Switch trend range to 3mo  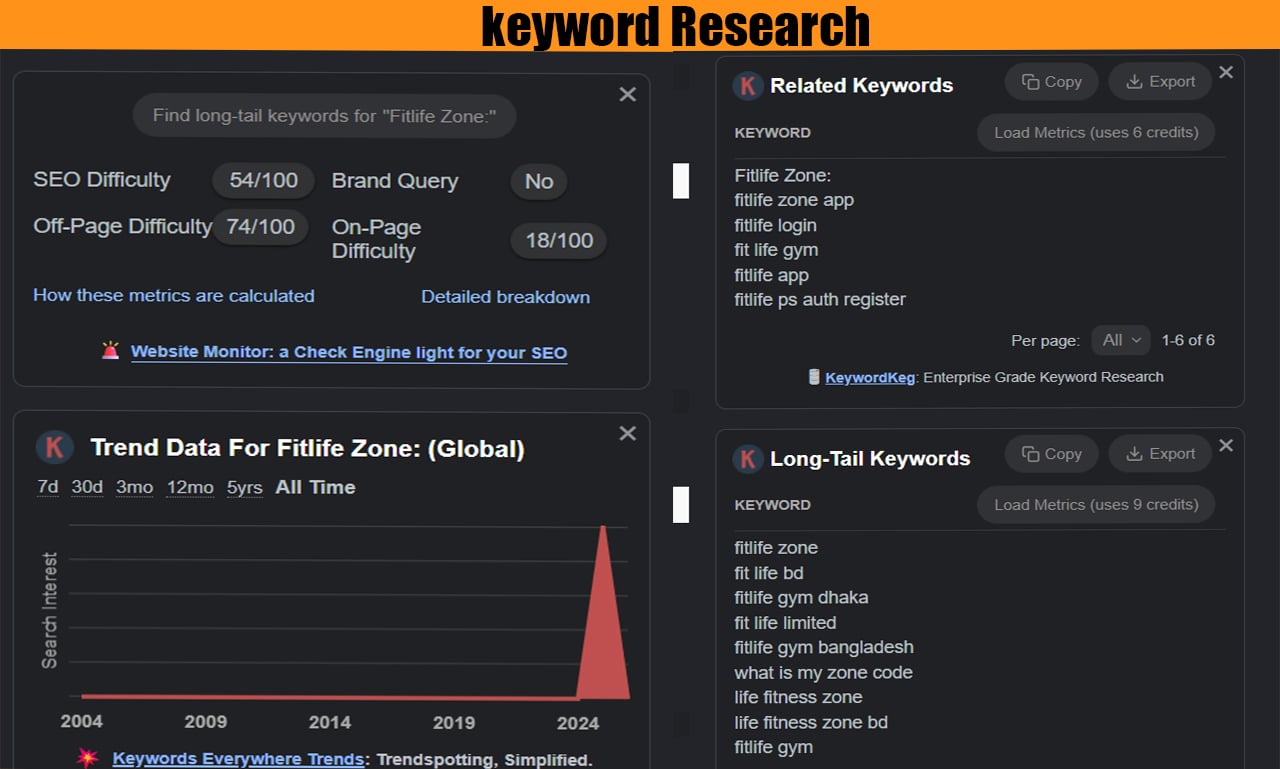coord(134,488)
